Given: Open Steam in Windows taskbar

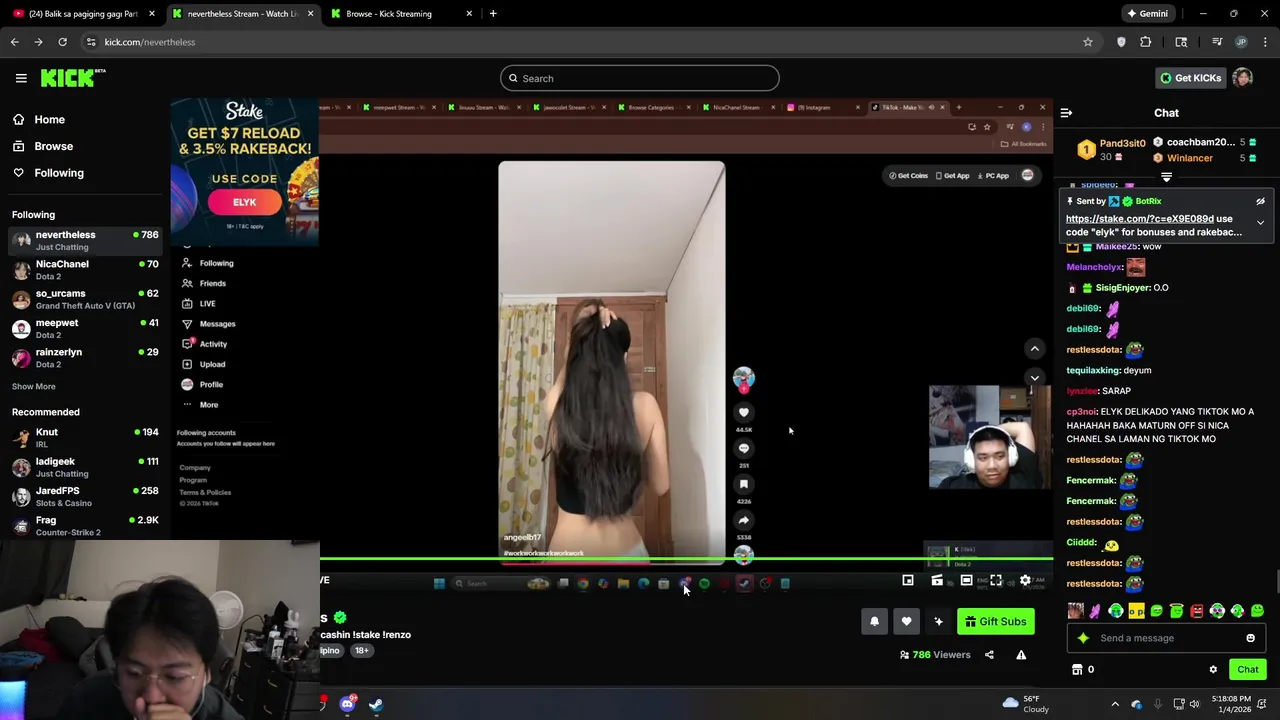Looking at the screenshot, I should click(x=375, y=704).
